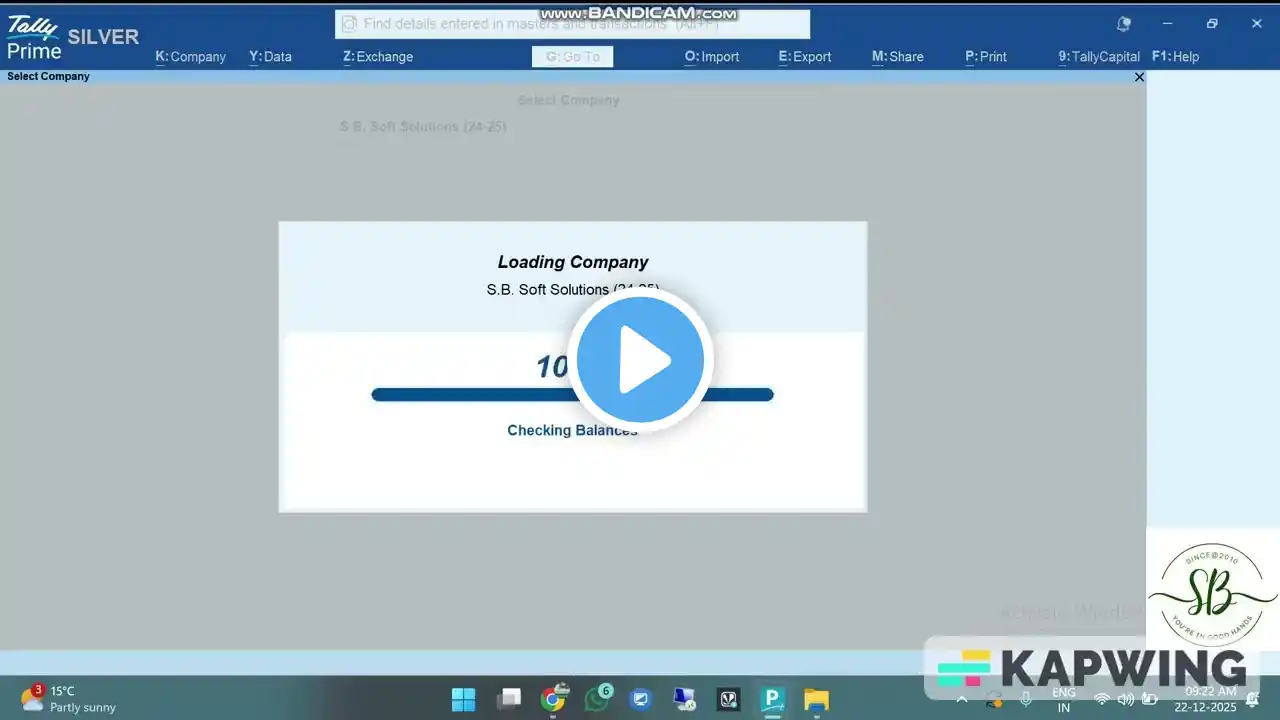
Task: Open Wi-Fi network settings in the tray
Action: 1102,699
